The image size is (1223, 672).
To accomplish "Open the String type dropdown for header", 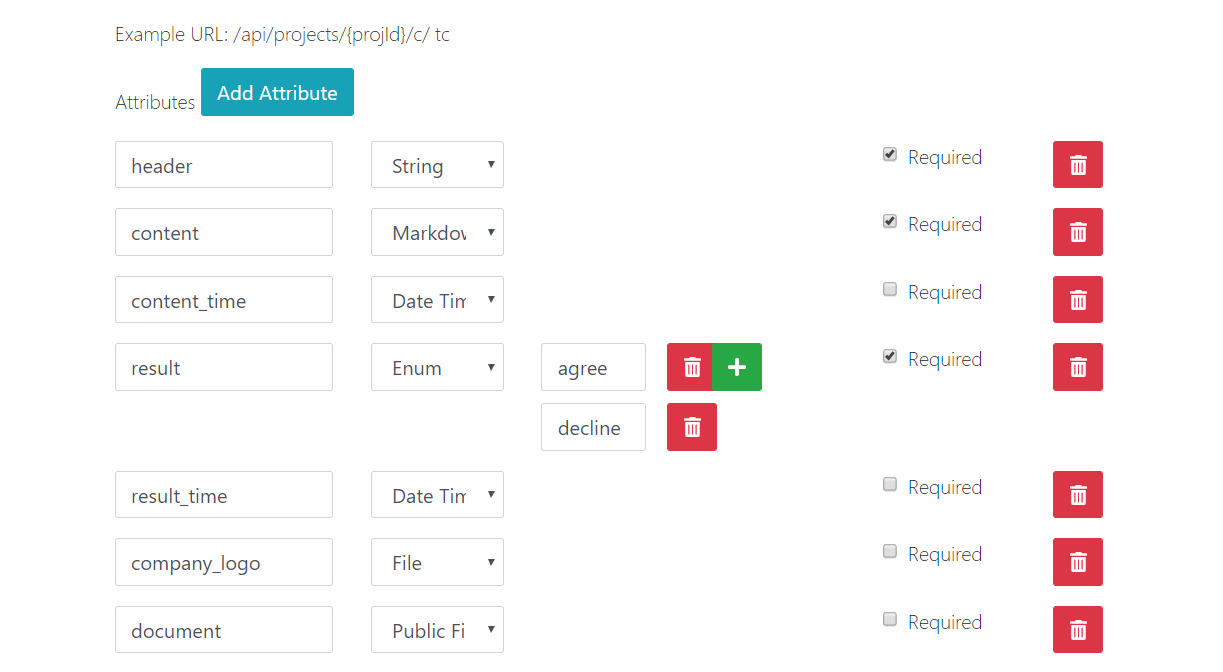I will 437,165.
